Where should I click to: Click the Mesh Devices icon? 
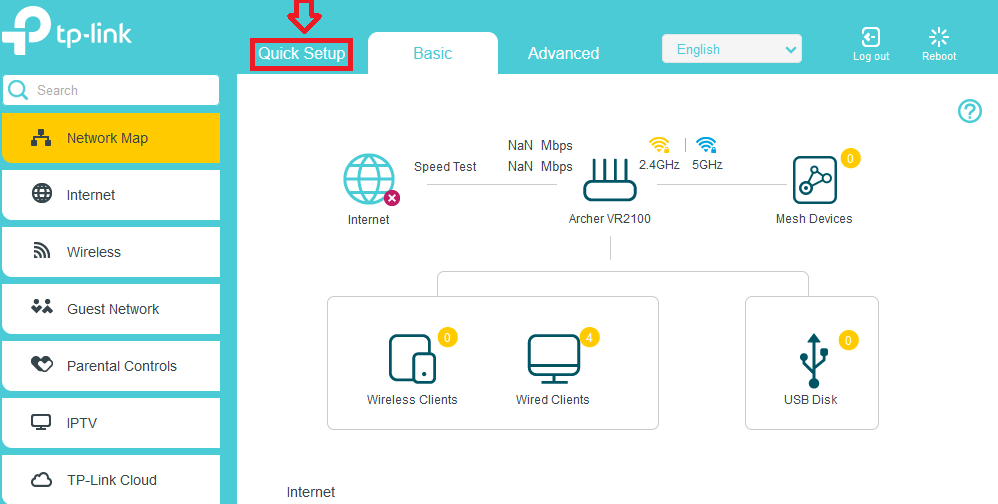point(814,180)
